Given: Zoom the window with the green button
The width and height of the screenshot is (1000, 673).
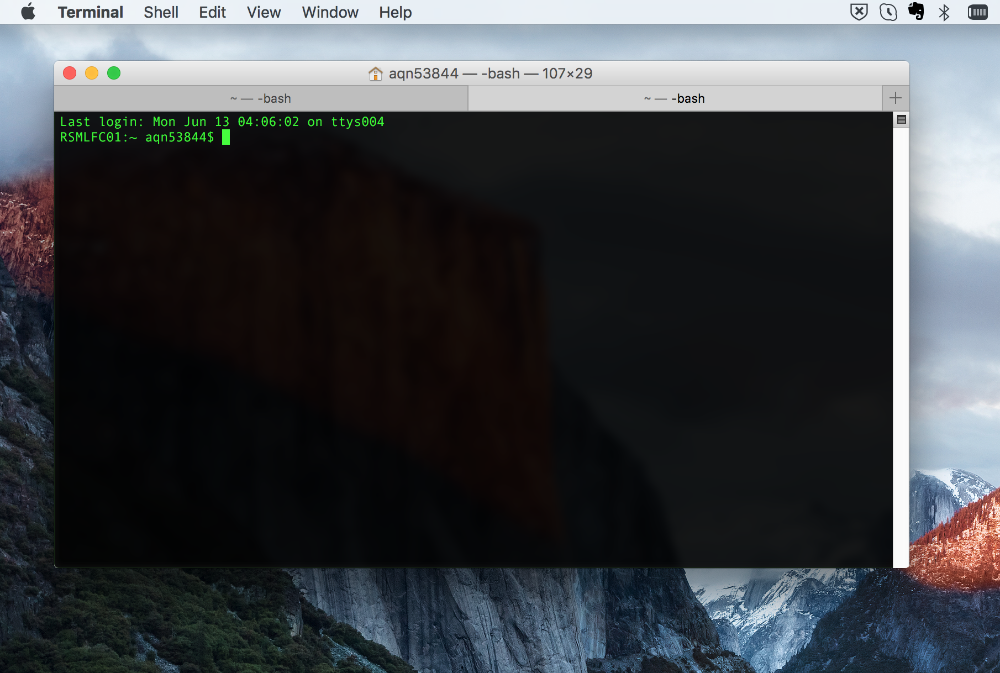Looking at the screenshot, I should [114, 73].
